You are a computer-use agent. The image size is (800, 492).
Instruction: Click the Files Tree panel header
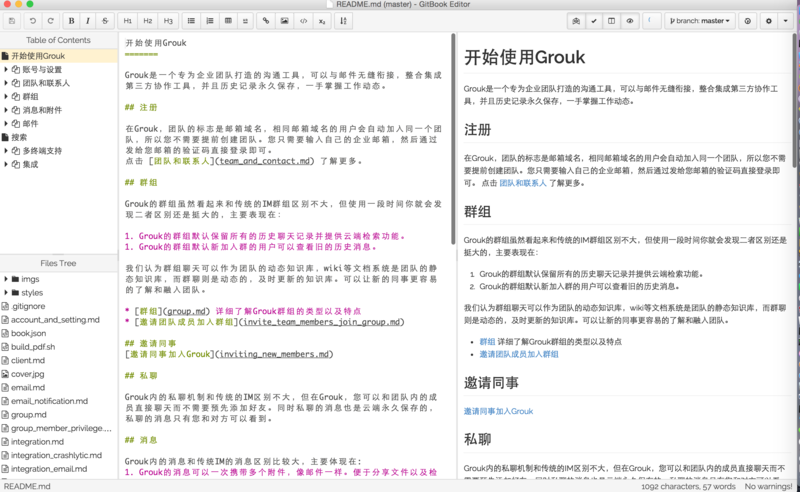59,263
